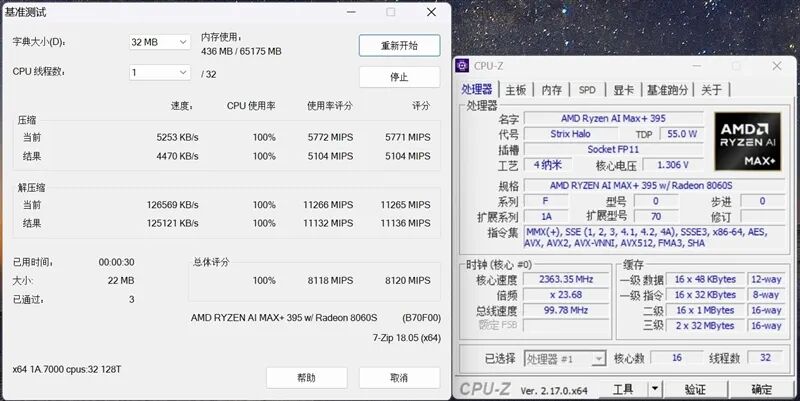800x401 pixels.
Task: Switch to the 内存 tab in CPU-Z
Action: [552, 90]
